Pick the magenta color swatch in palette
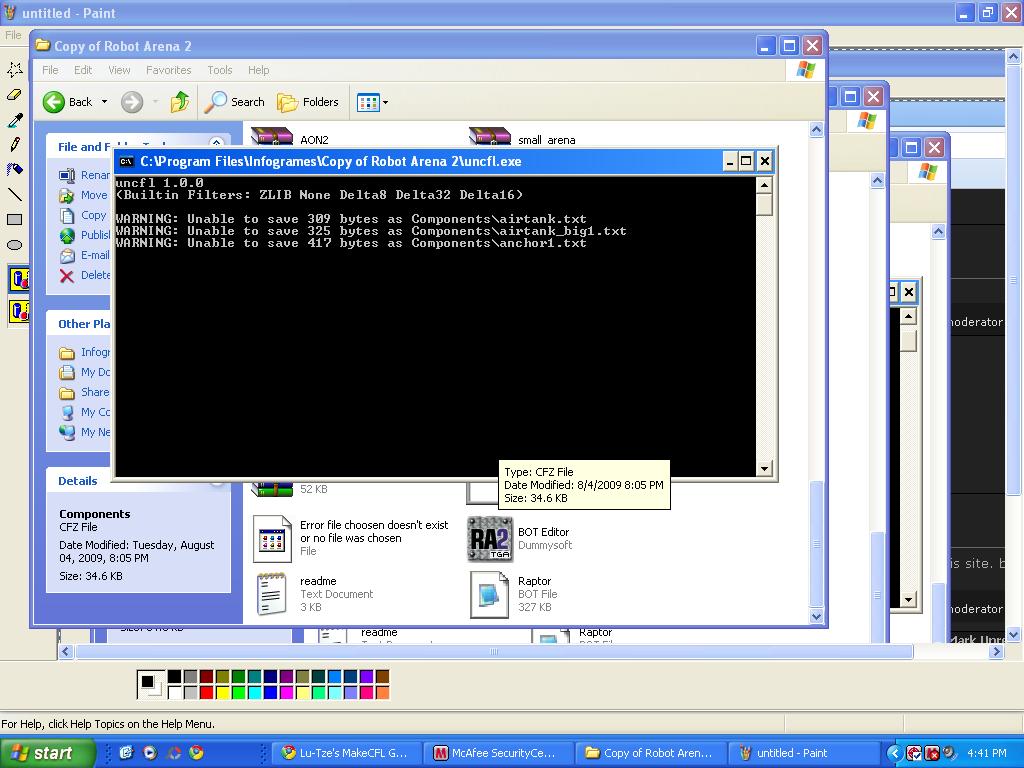 pos(287,692)
